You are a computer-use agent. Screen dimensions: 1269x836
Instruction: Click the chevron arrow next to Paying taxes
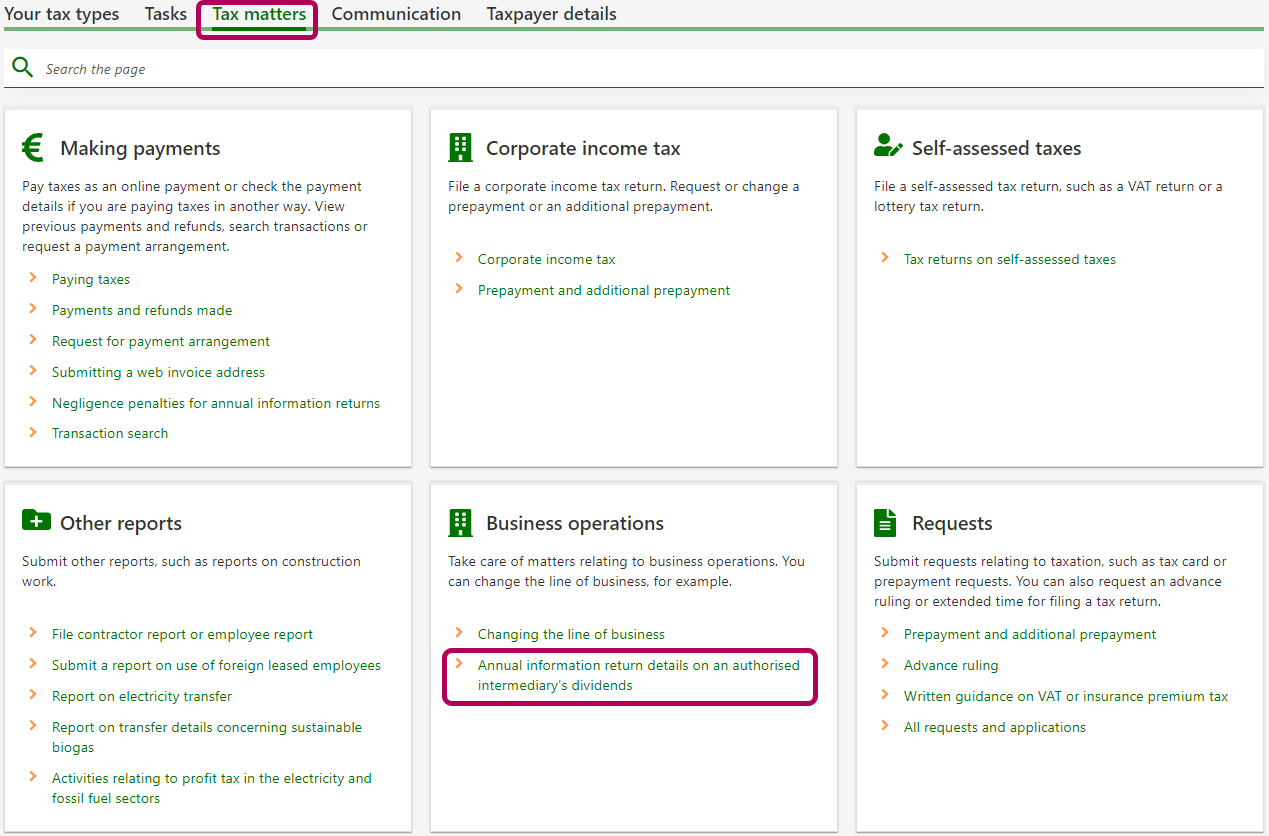click(x=33, y=278)
